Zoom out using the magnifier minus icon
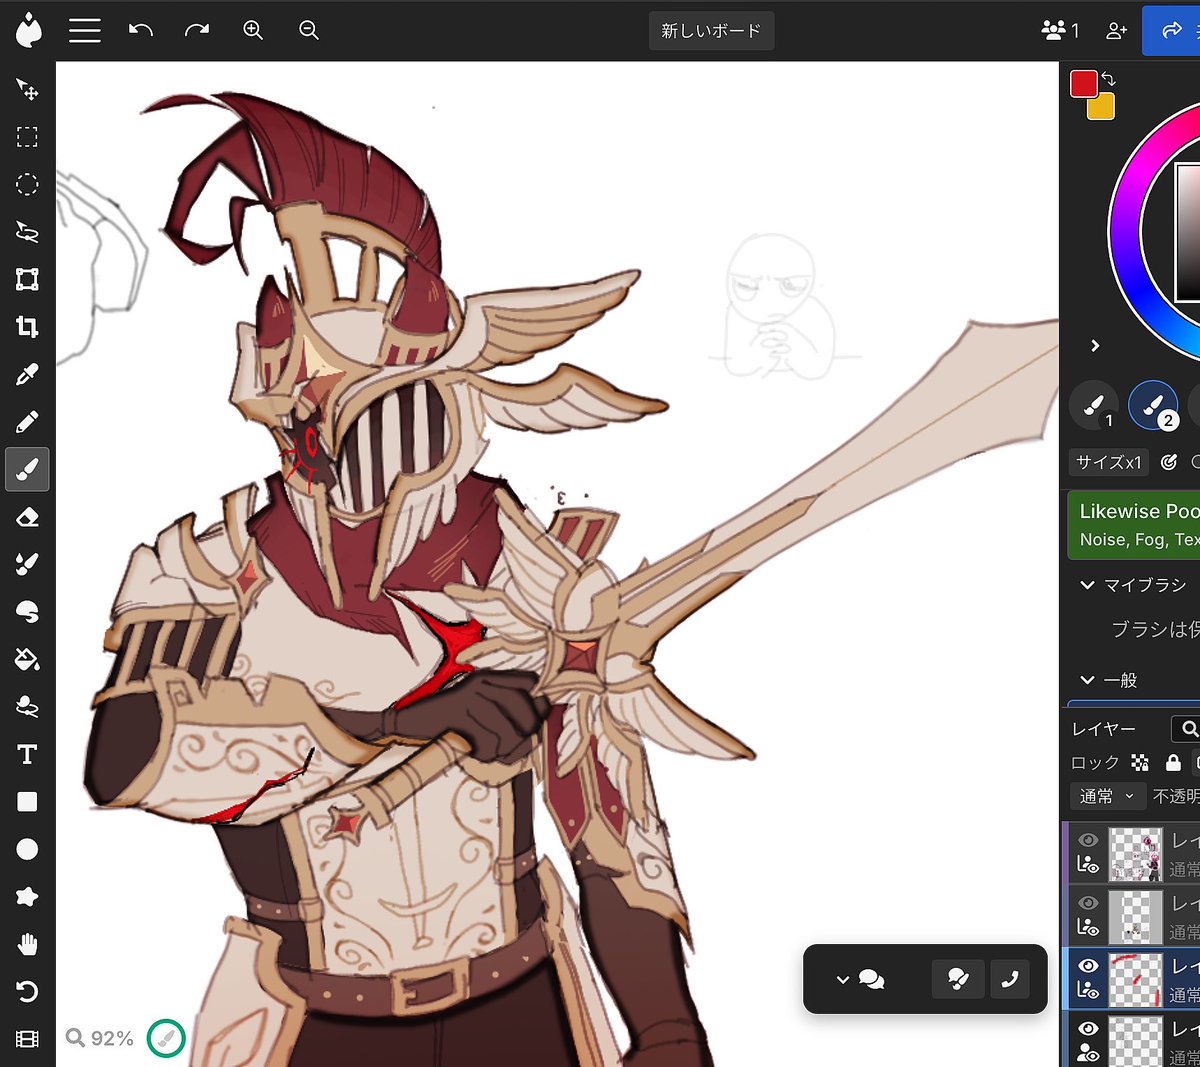This screenshot has width=1200, height=1067. [x=309, y=30]
